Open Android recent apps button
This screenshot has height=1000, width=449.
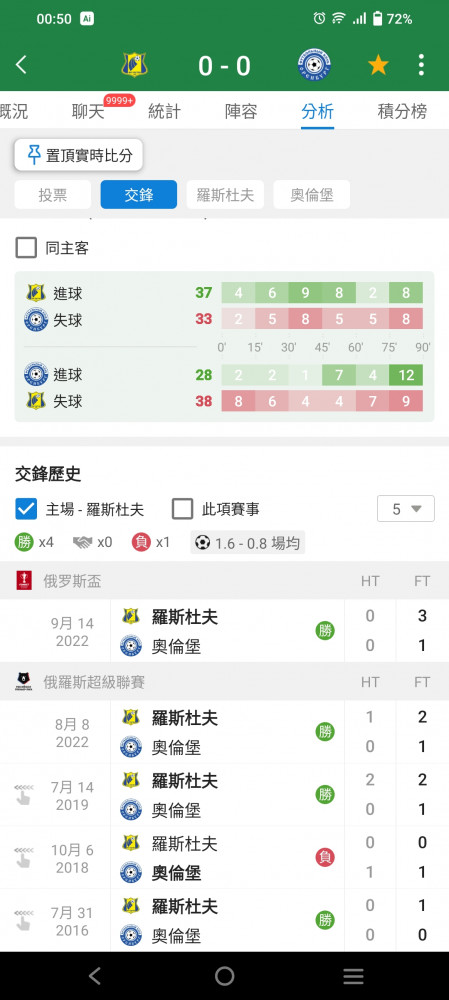pos(353,976)
